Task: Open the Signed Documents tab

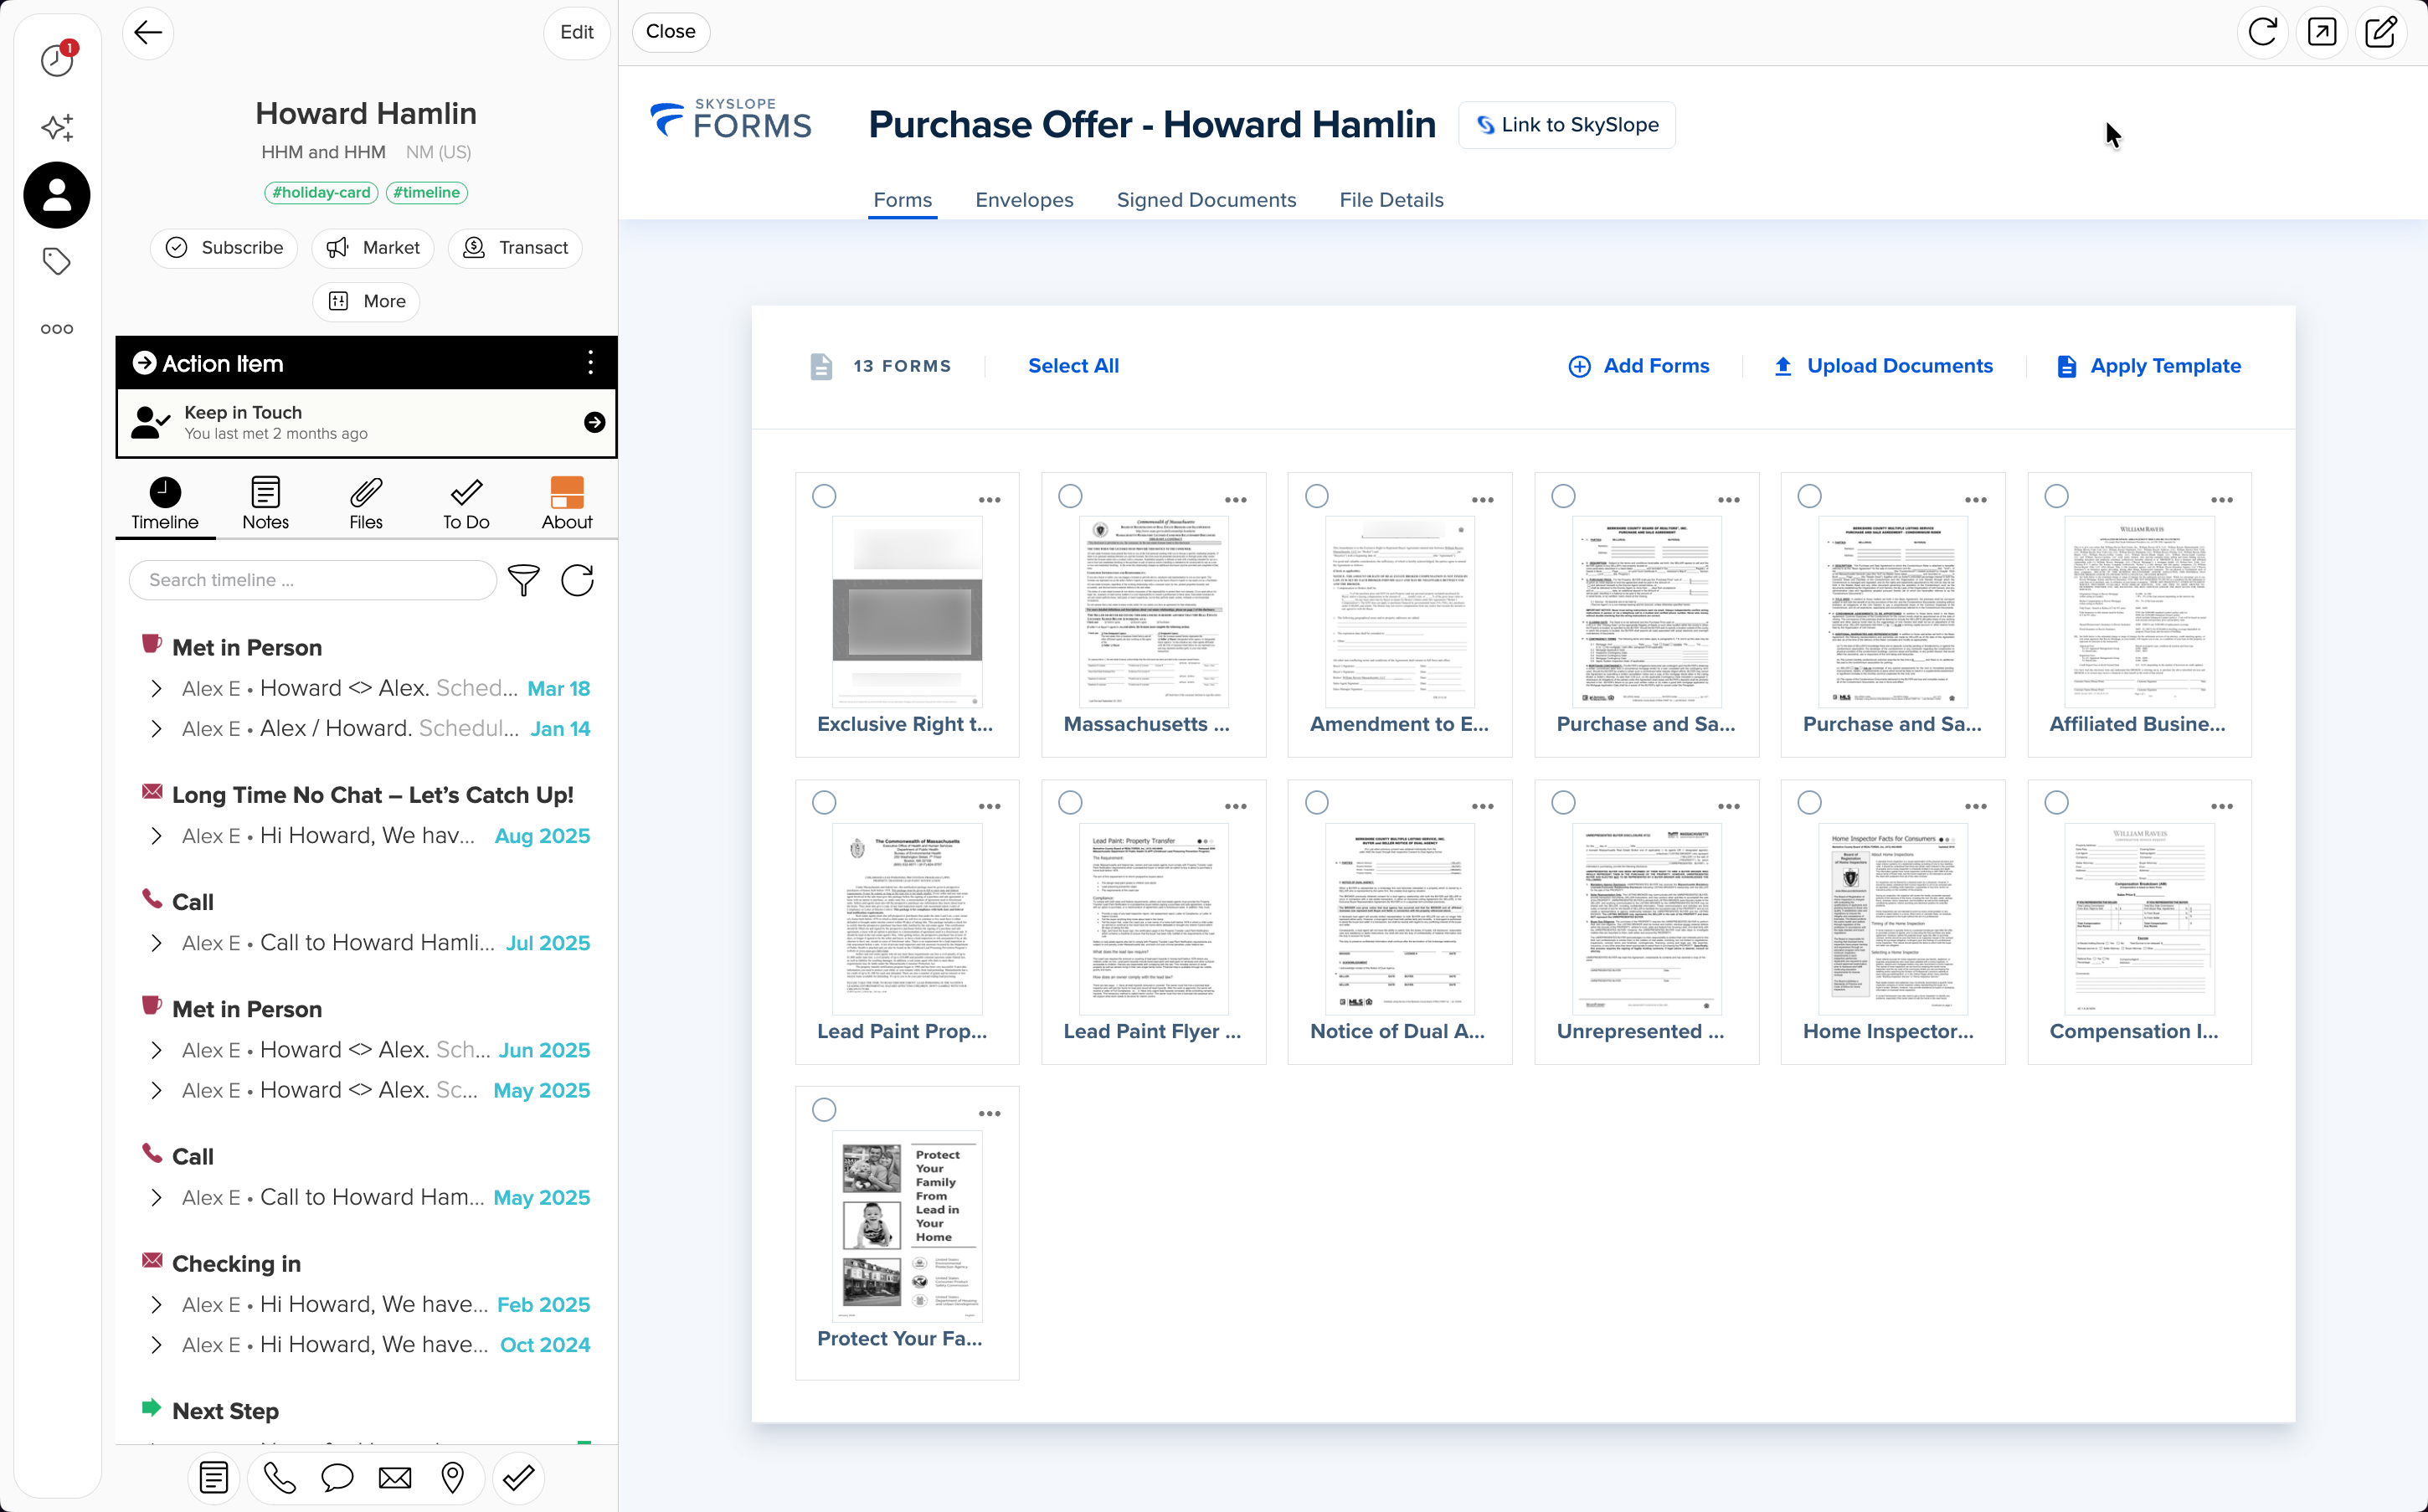Action: tap(1206, 200)
